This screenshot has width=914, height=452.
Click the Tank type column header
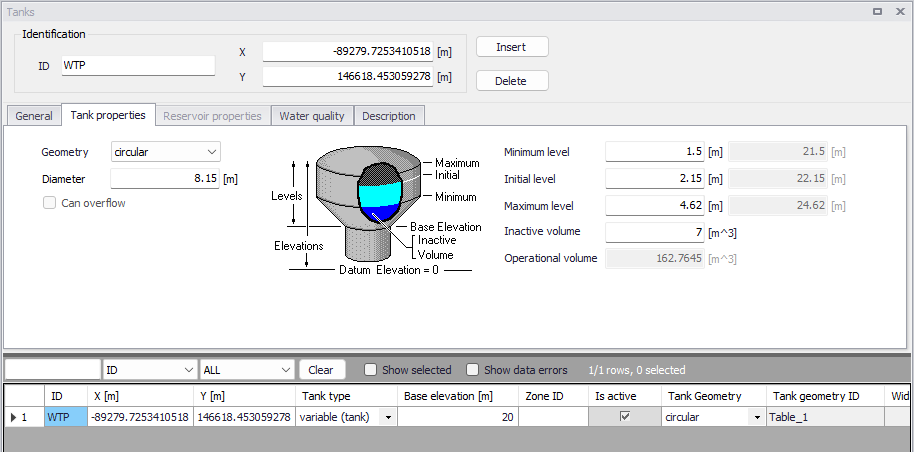pyautogui.click(x=346, y=396)
